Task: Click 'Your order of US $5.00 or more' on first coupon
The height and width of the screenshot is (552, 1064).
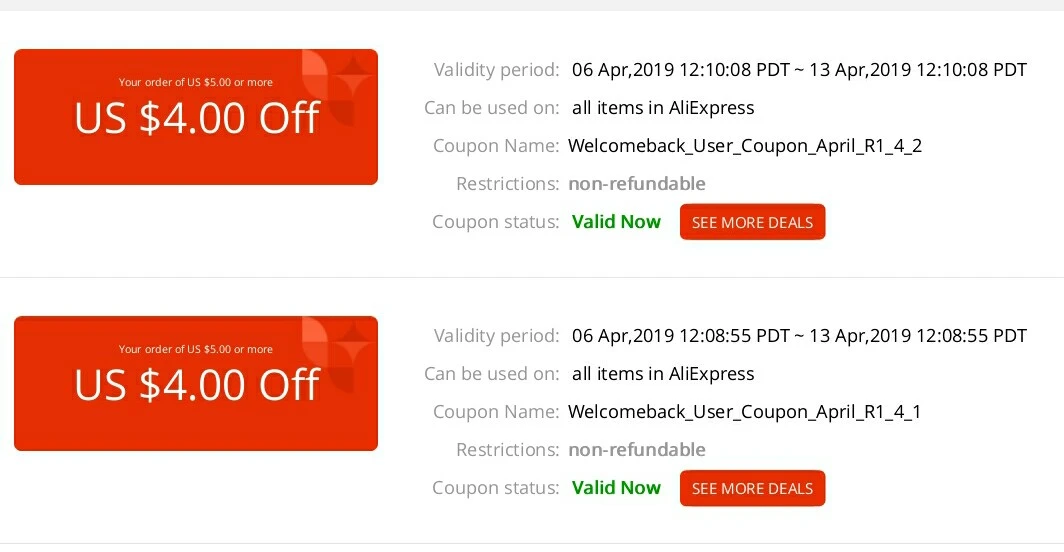Action: pyautogui.click(x=195, y=82)
